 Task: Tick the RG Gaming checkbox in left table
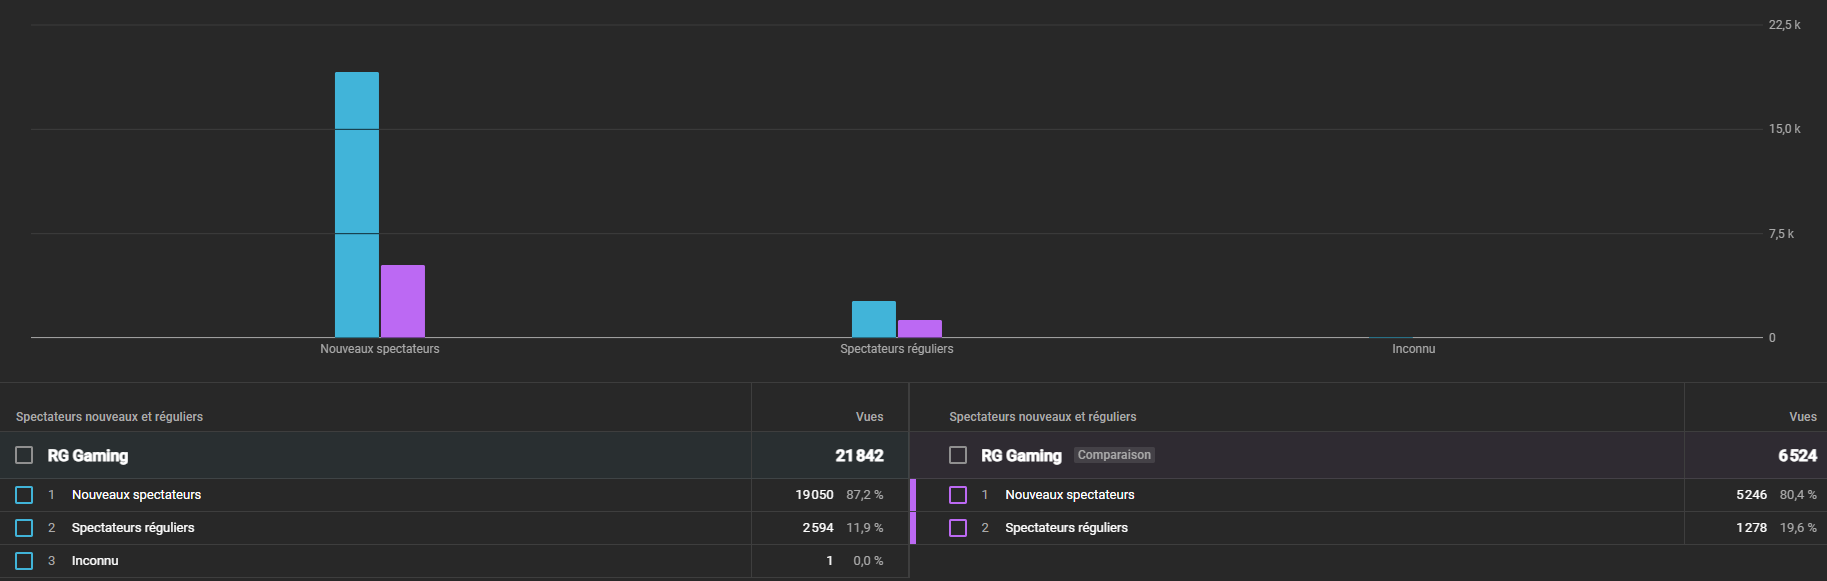click(x=24, y=455)
